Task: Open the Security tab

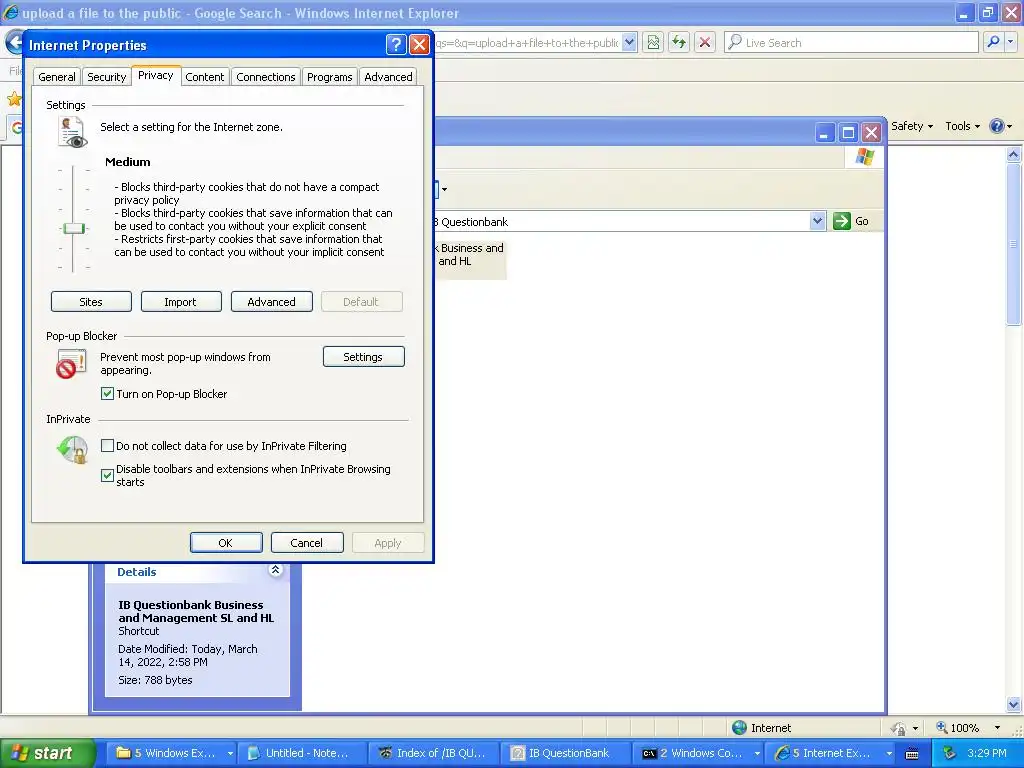Action: (106, 77)
